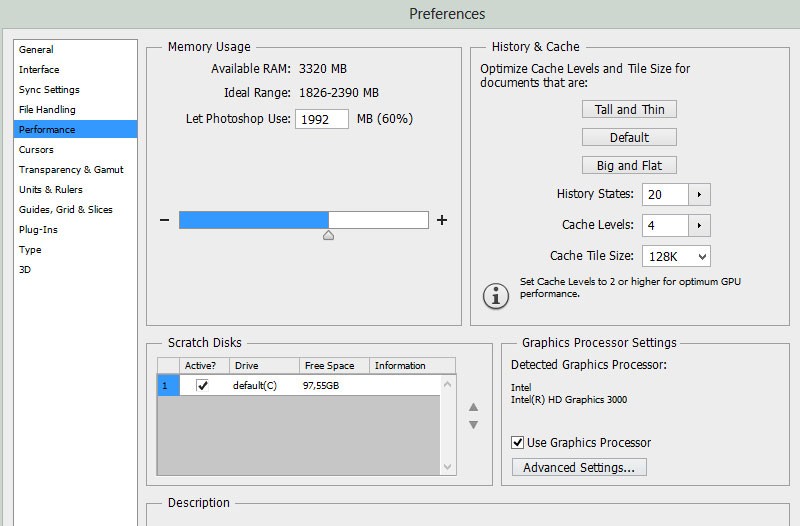Click the minus icon to decrease memory

165,220
